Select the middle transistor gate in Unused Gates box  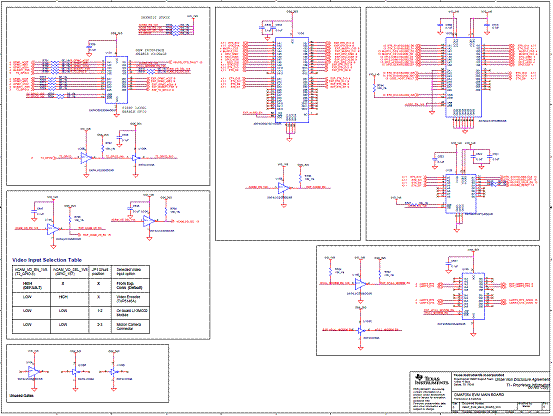point(75,372)
